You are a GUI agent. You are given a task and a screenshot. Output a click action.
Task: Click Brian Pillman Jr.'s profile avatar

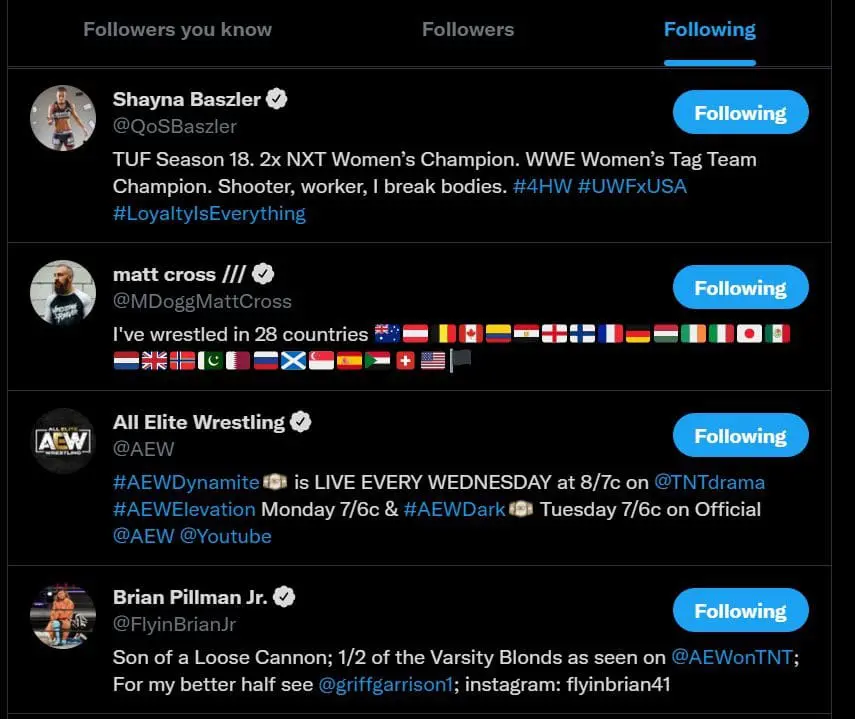63,615
